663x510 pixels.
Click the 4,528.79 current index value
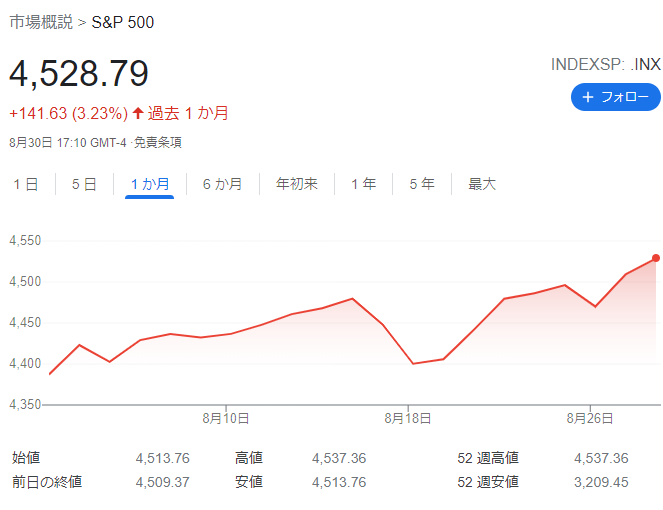[79, 74]
